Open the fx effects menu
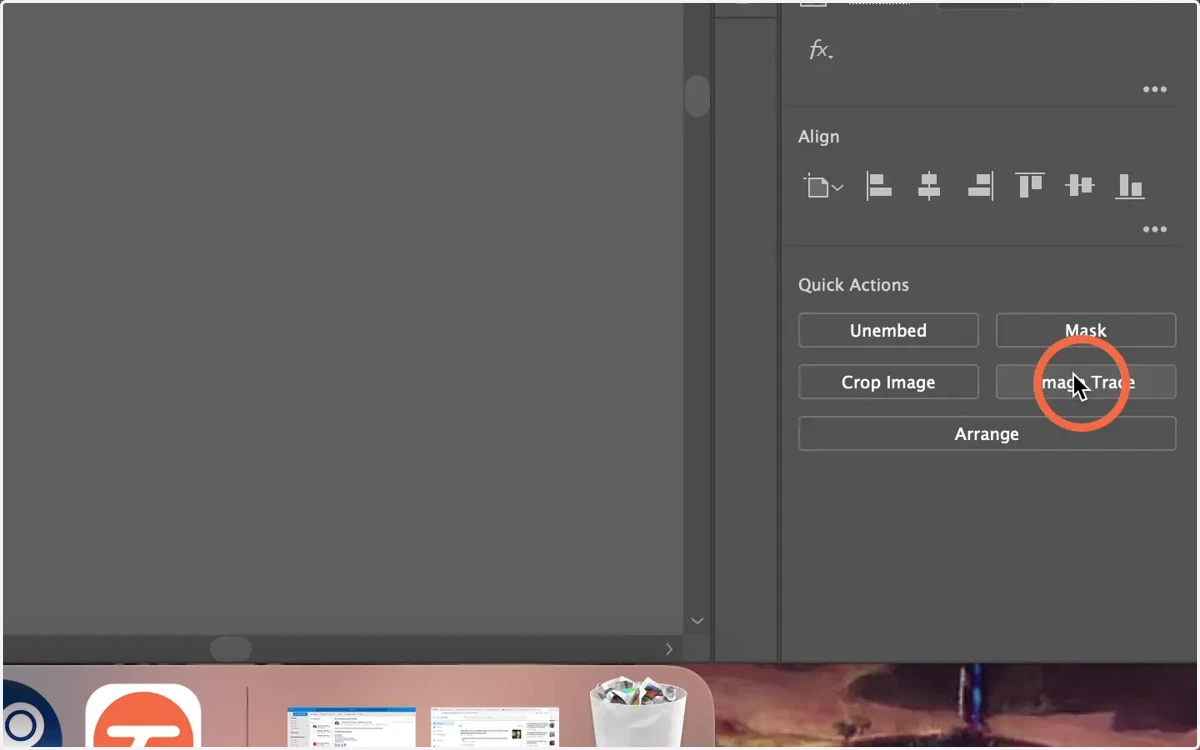 click(x=821, y=50)
